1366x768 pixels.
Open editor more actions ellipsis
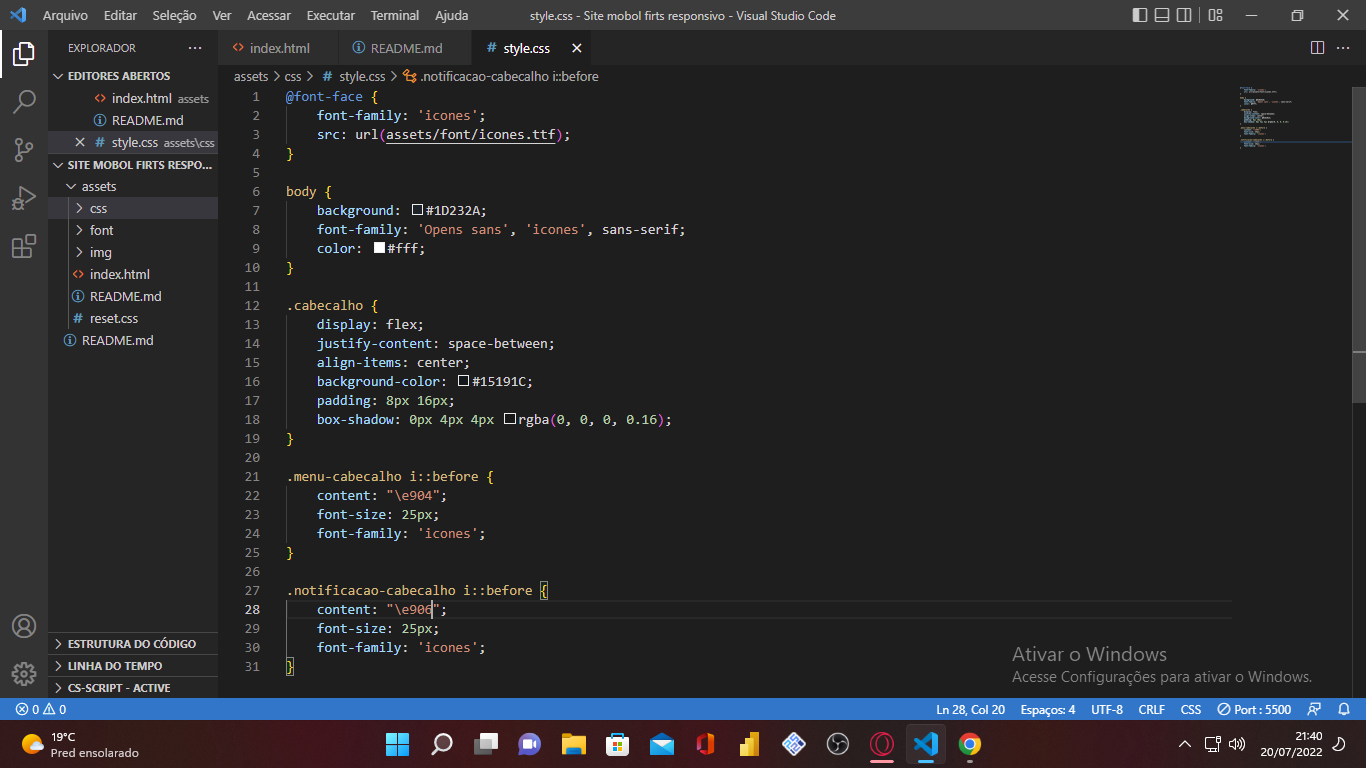coord(1345,48)
